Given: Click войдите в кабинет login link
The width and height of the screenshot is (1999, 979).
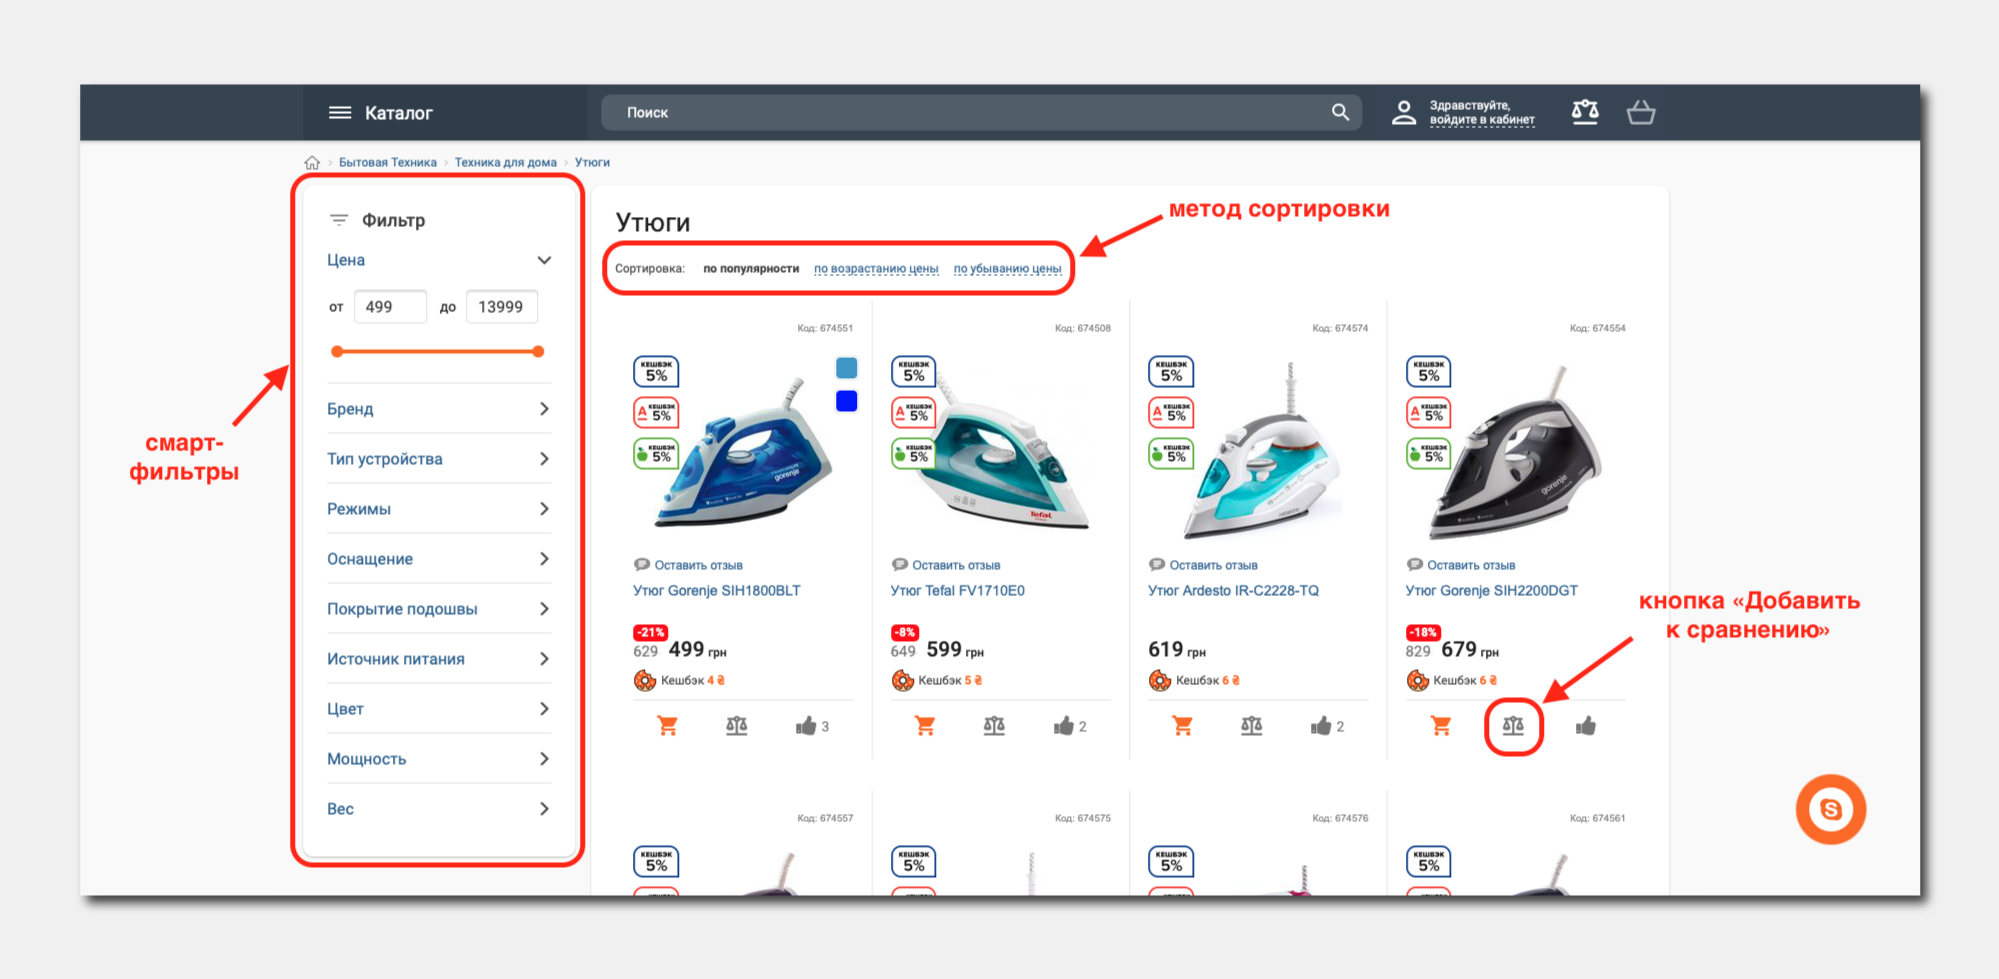Looking at the screenshot, I should 1482,120.
